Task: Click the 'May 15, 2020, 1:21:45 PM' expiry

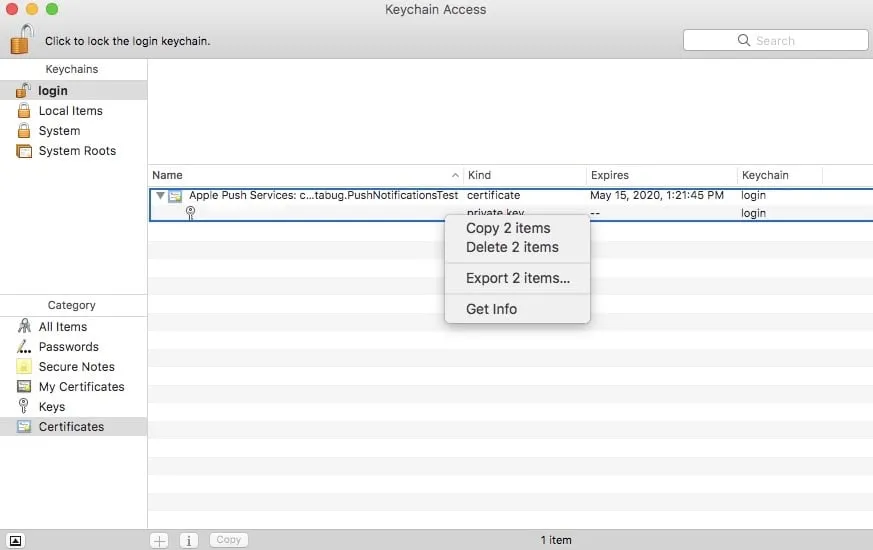Action: (657, 195)
